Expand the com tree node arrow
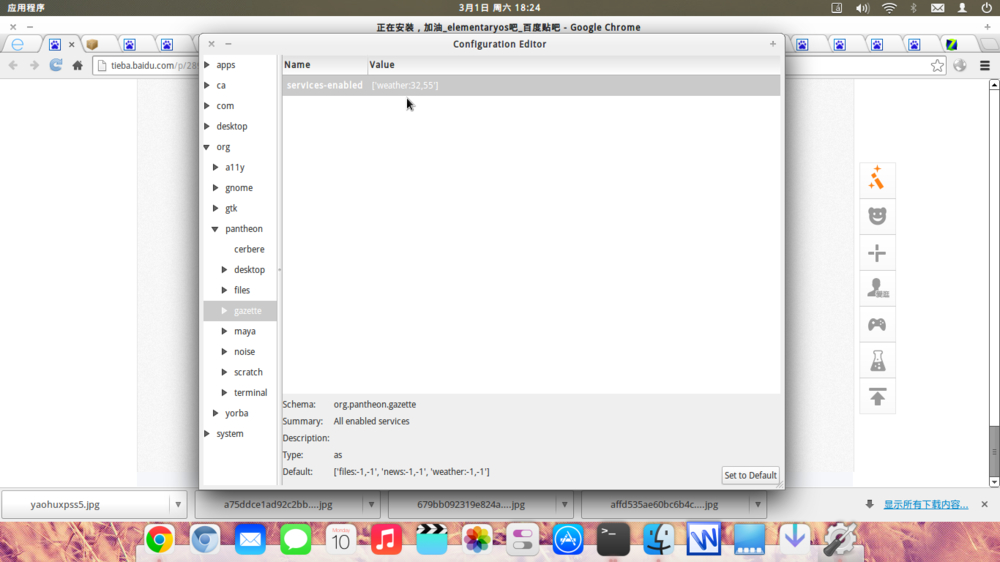This screenshot has height=562, width=1000. 207,105
